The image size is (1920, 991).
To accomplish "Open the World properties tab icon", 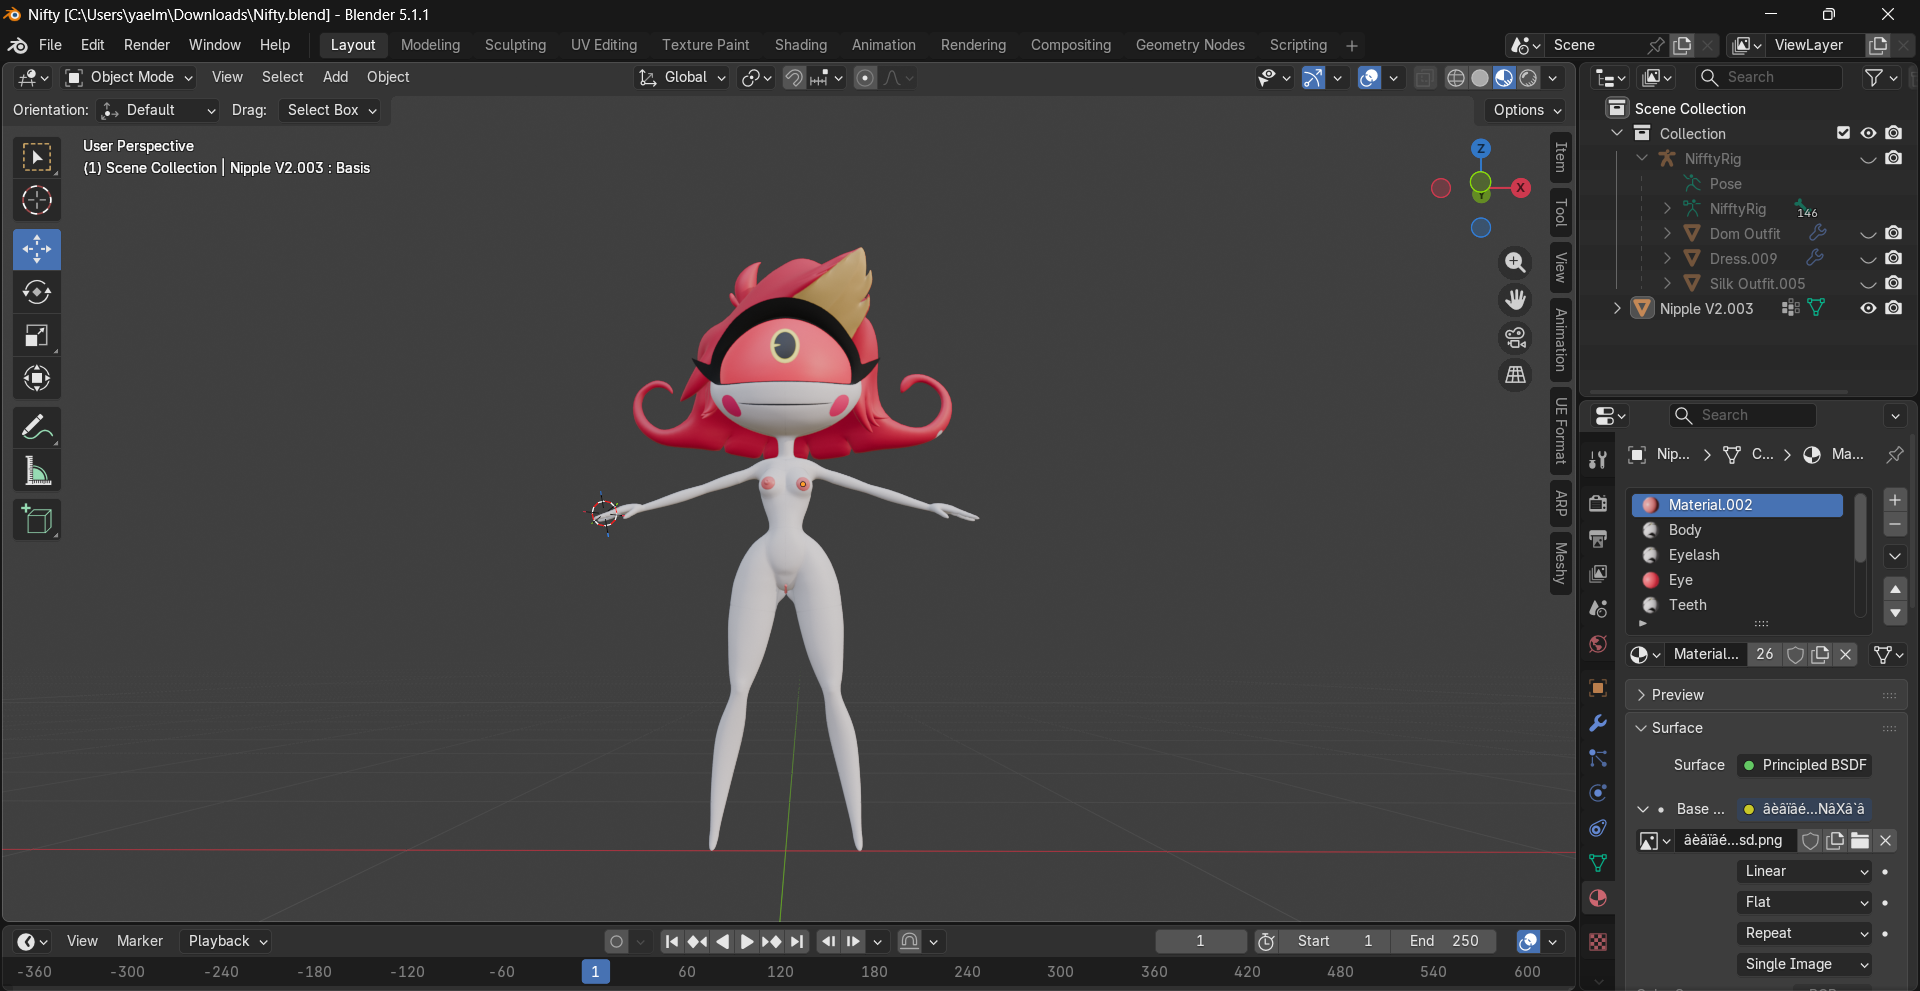I will (x=1598, y=644).
